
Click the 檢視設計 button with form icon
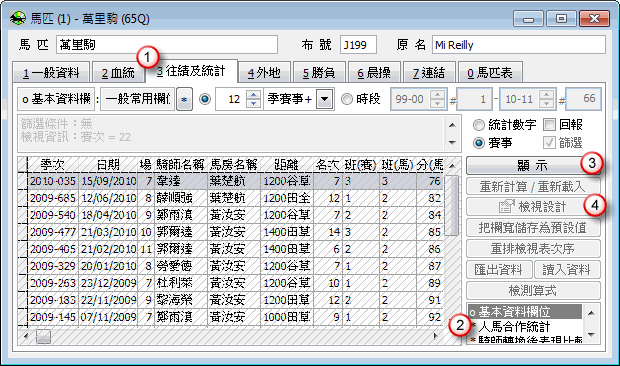(533, 207)
